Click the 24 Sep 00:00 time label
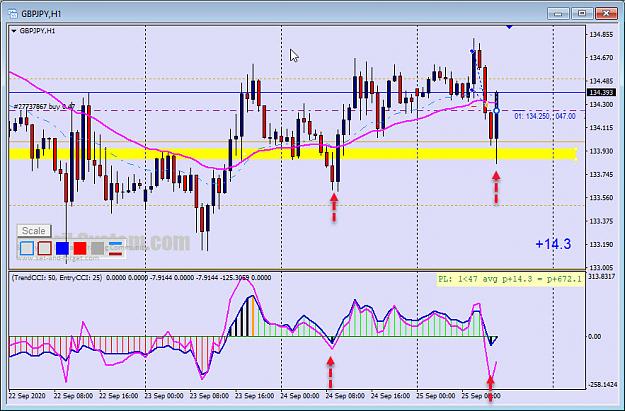 click(300, 396)
